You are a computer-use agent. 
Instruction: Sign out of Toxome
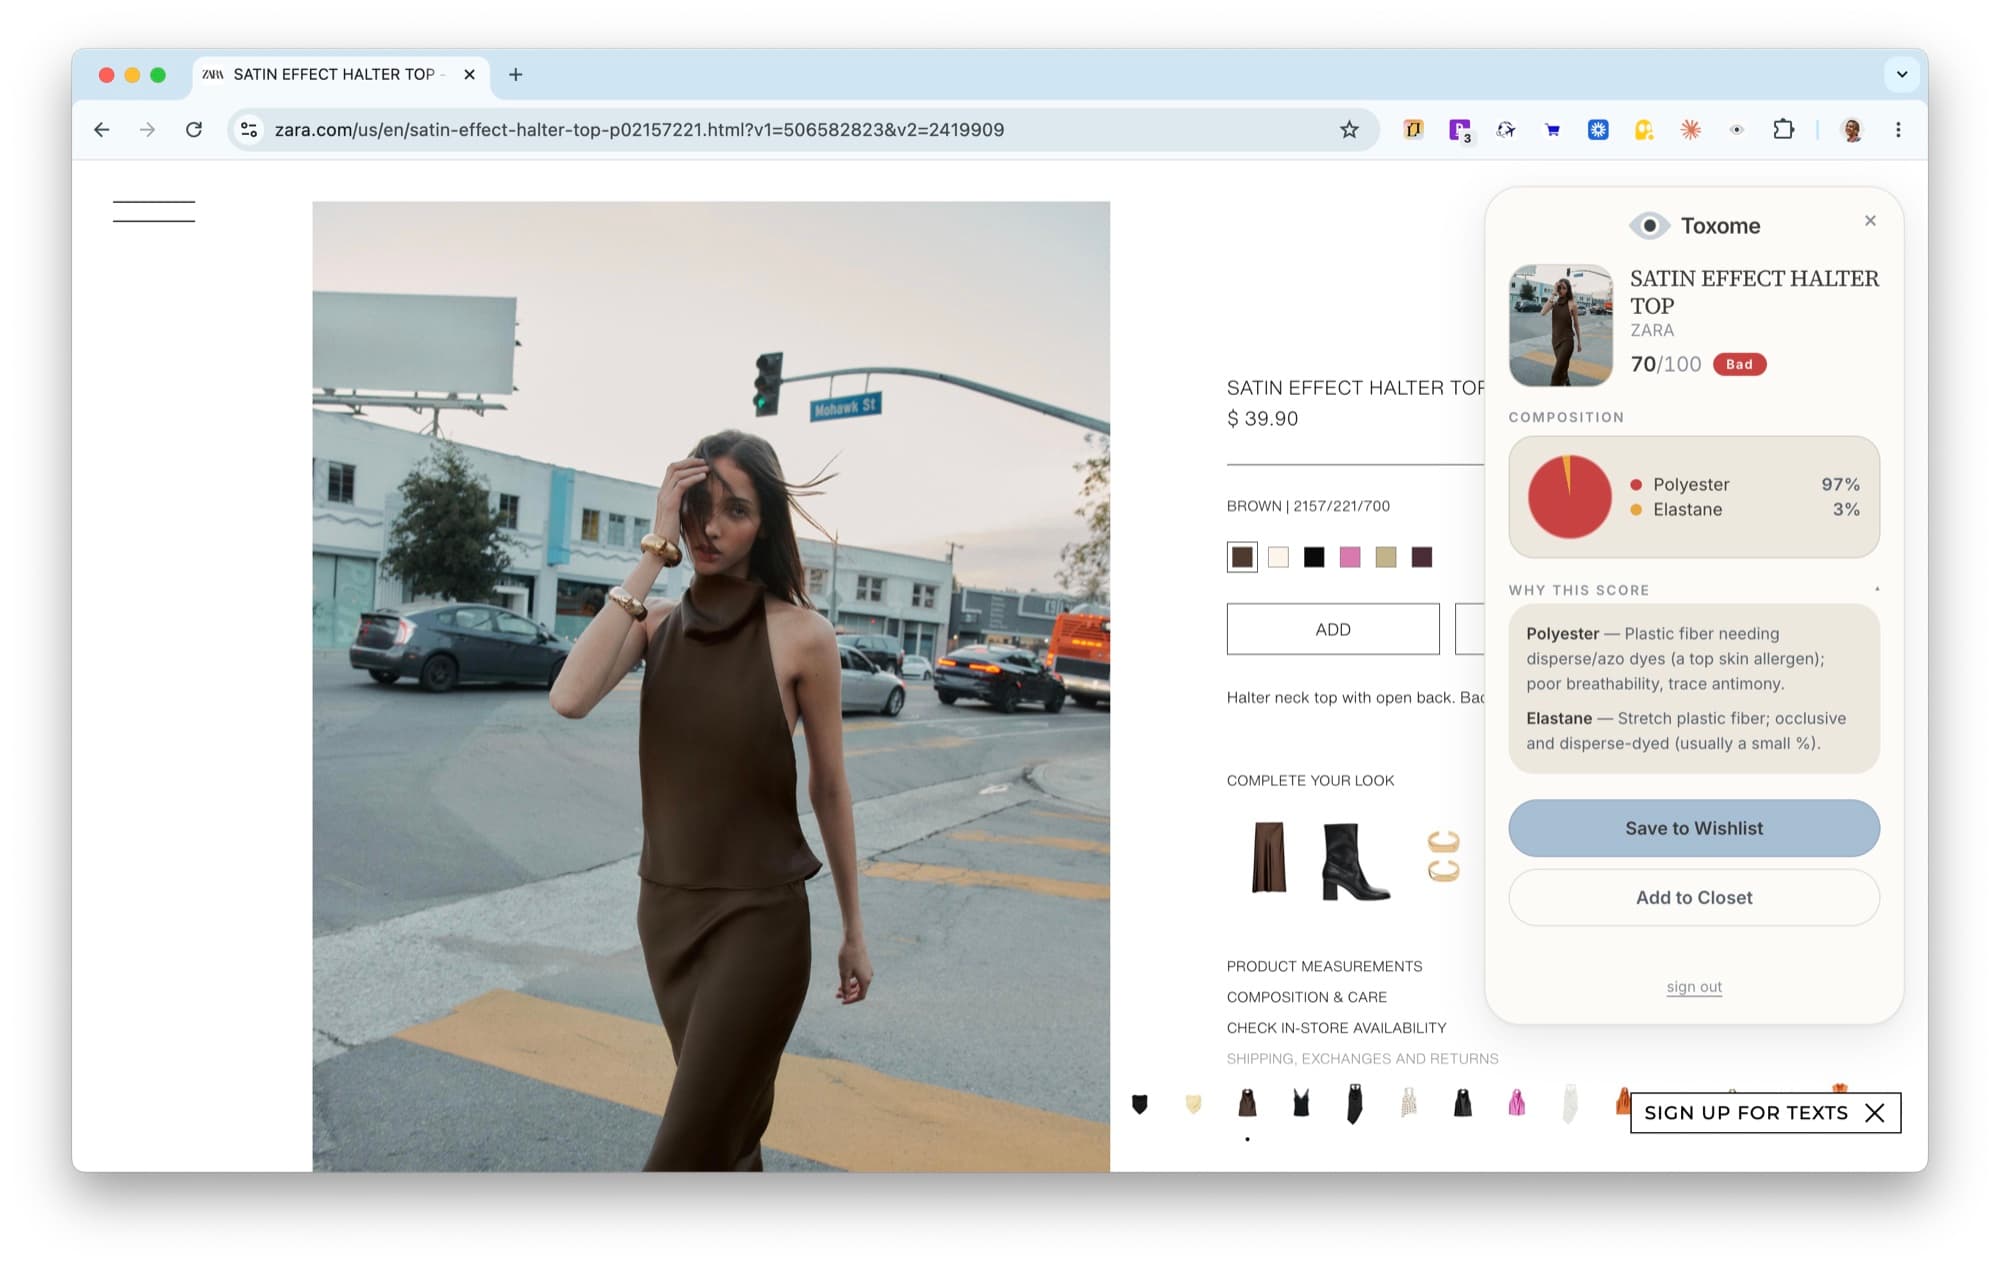tap(1693, 987)
